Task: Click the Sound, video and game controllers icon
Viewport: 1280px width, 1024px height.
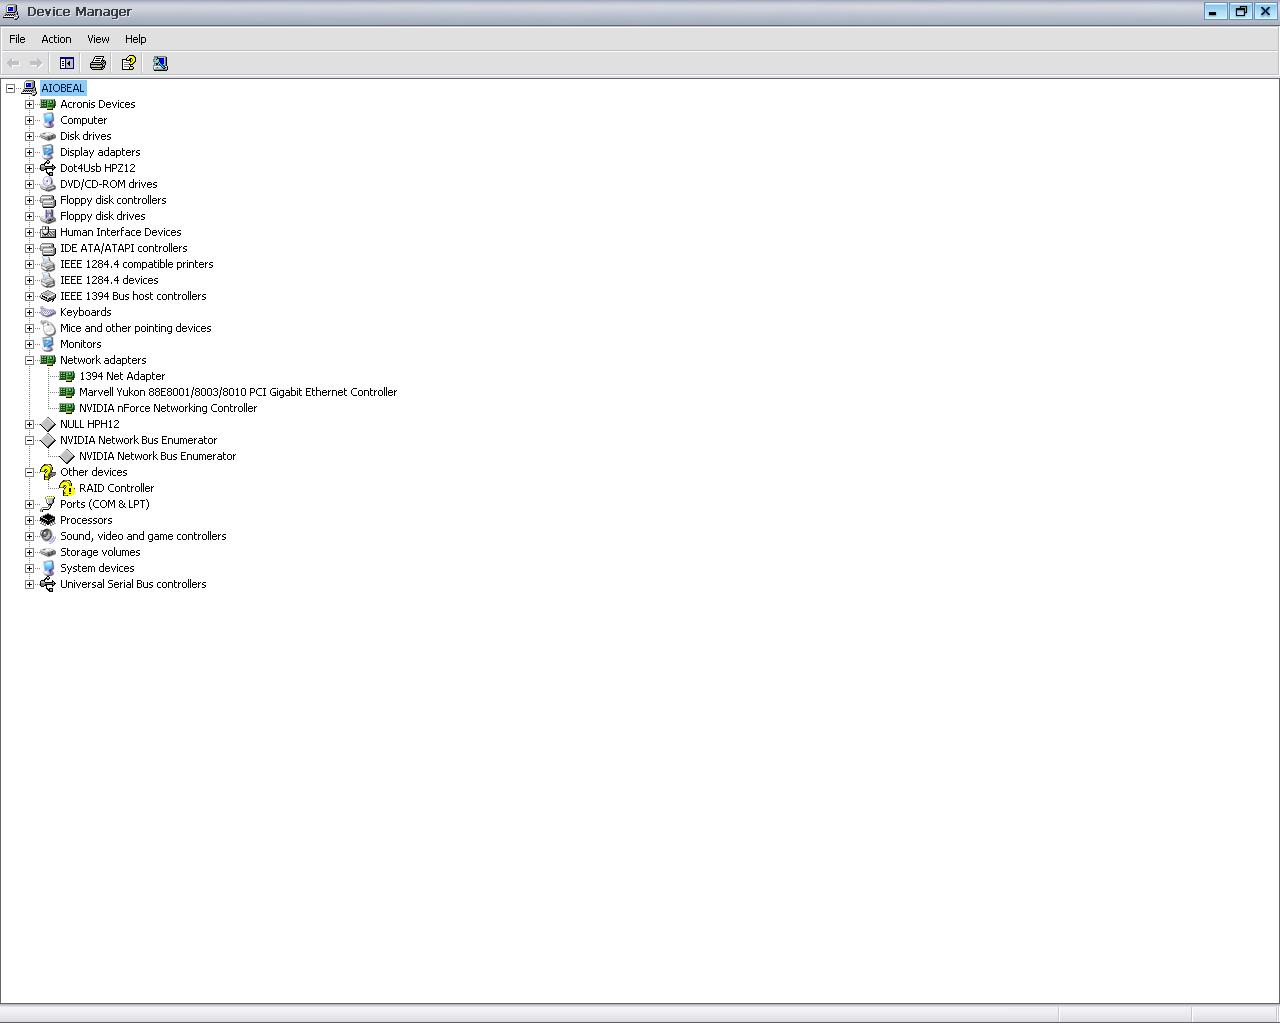Action: click(x=48, y=536)
